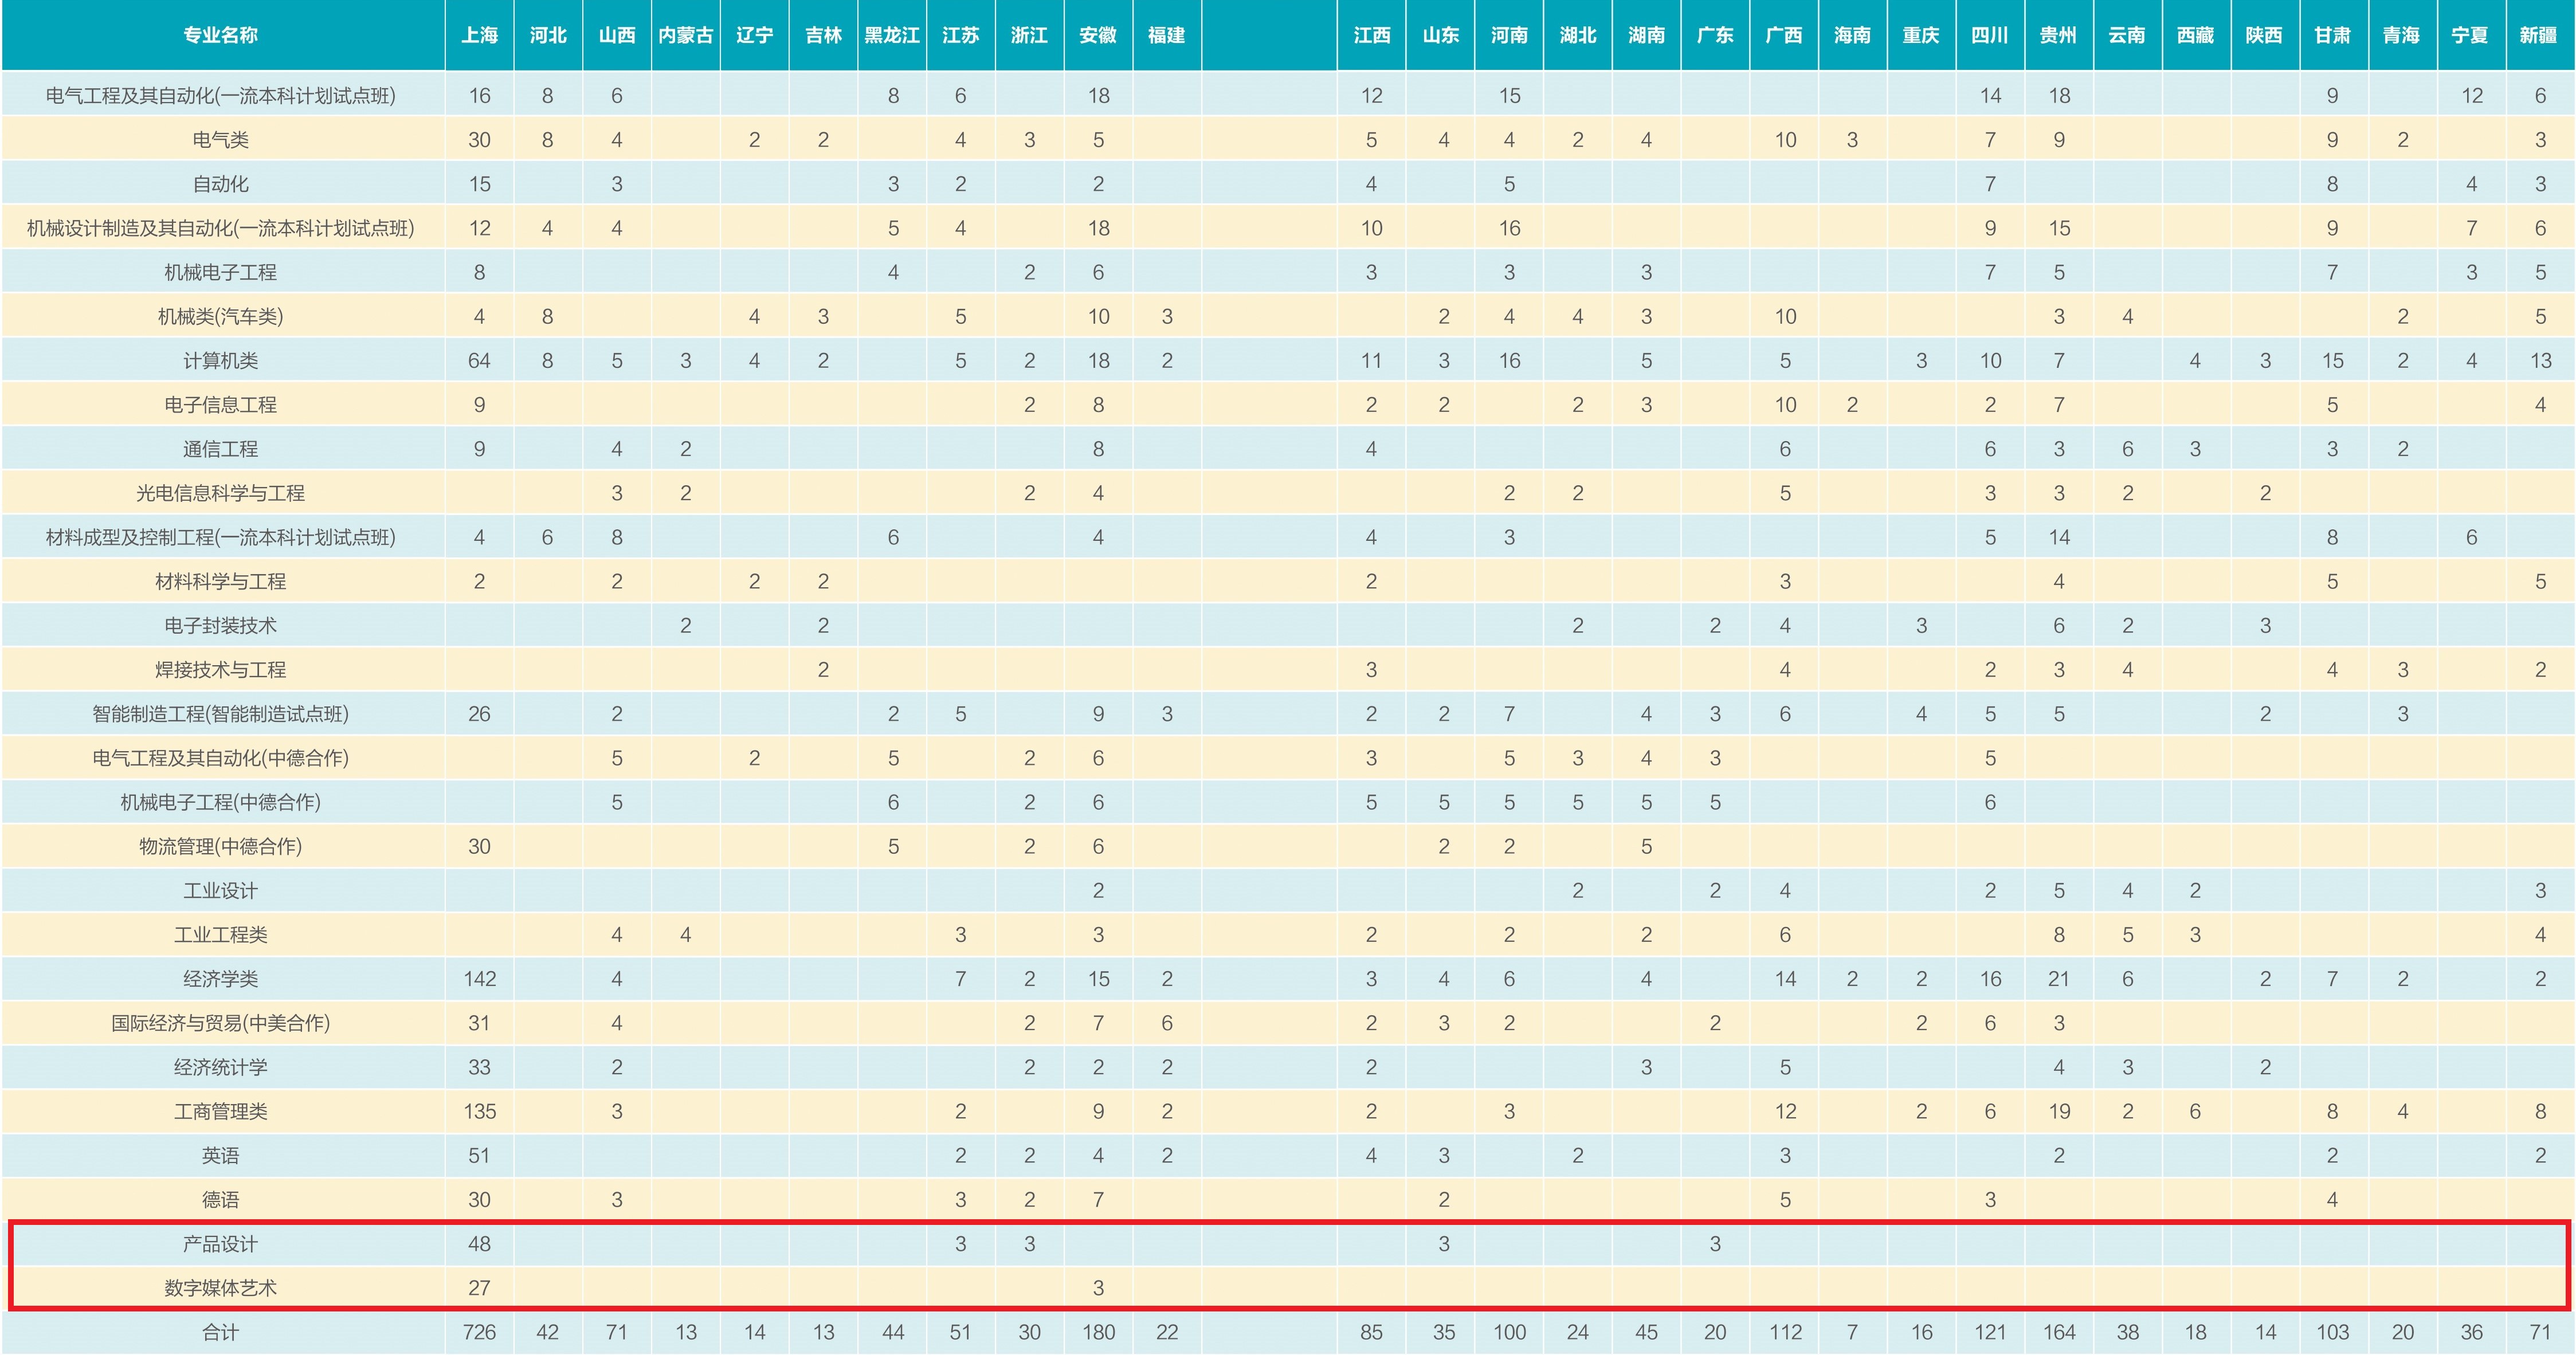Select the 四川 column header
Viewport: 2576px width, 1355px height.
1990,35
